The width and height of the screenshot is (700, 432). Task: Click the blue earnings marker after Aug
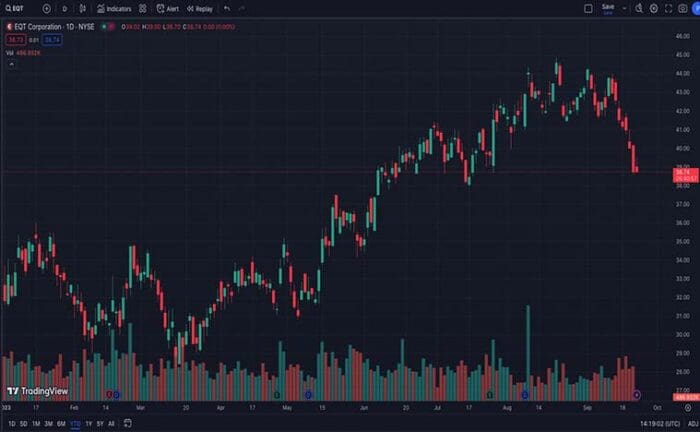point(525,395)
